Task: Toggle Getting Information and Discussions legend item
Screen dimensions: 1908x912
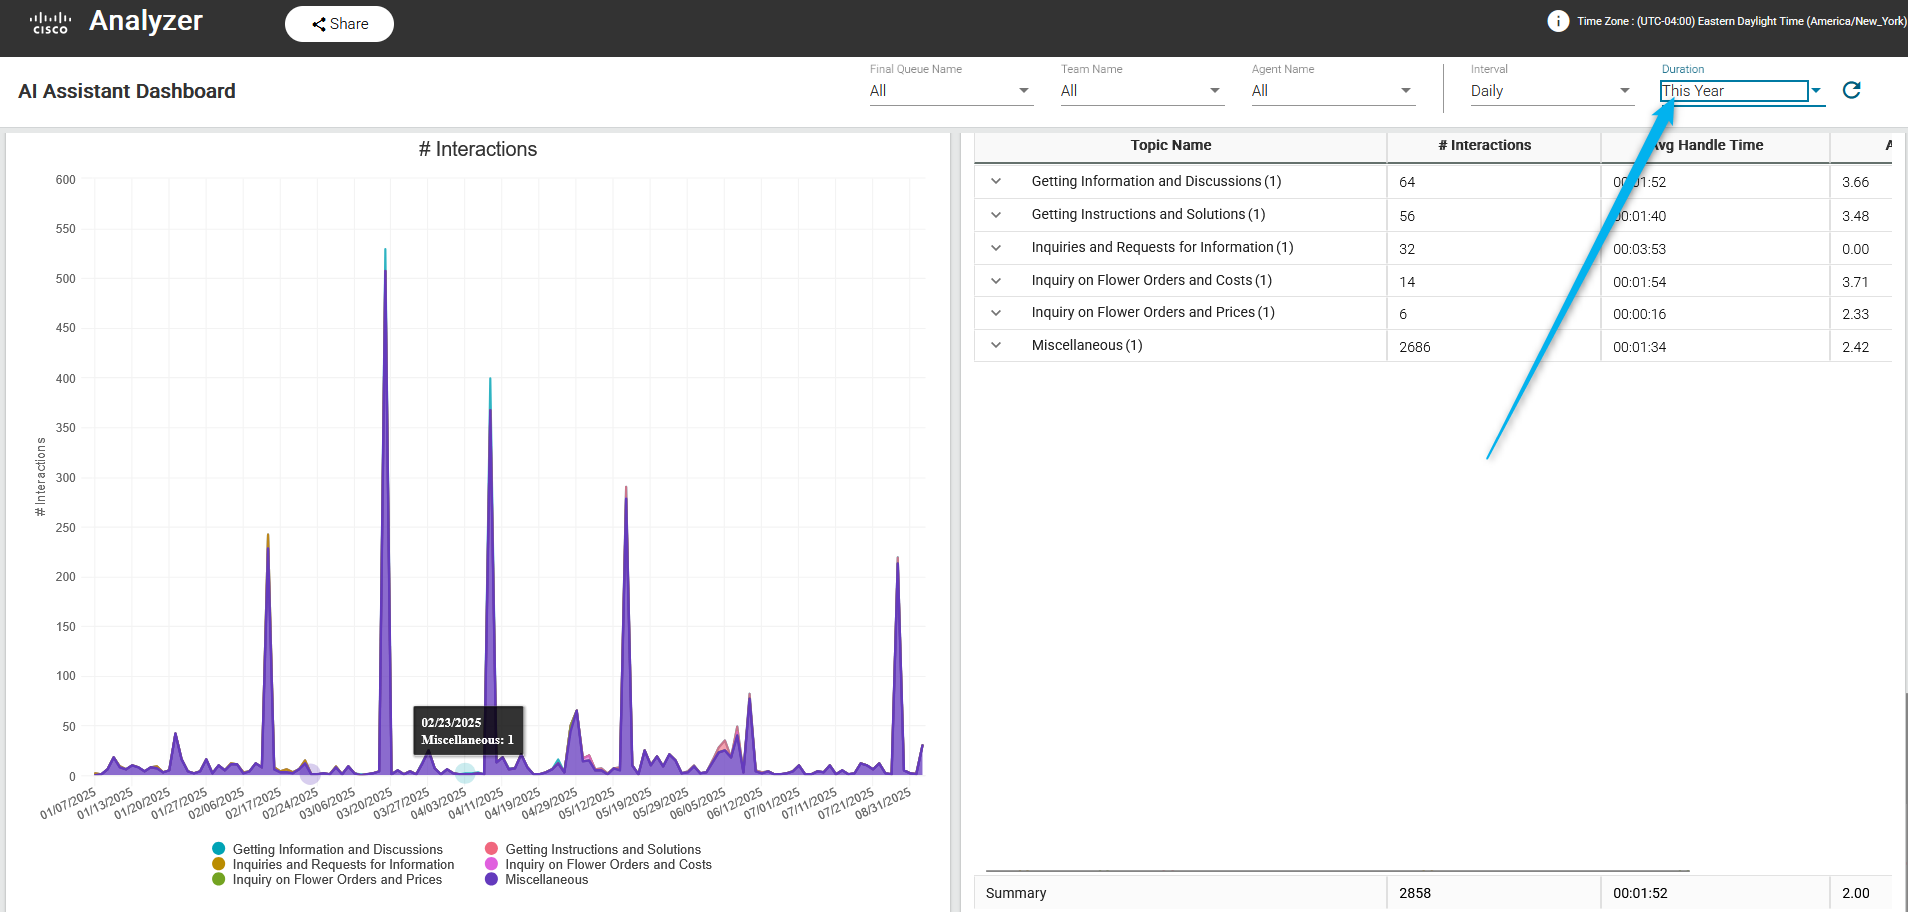Action: point(337,849)
